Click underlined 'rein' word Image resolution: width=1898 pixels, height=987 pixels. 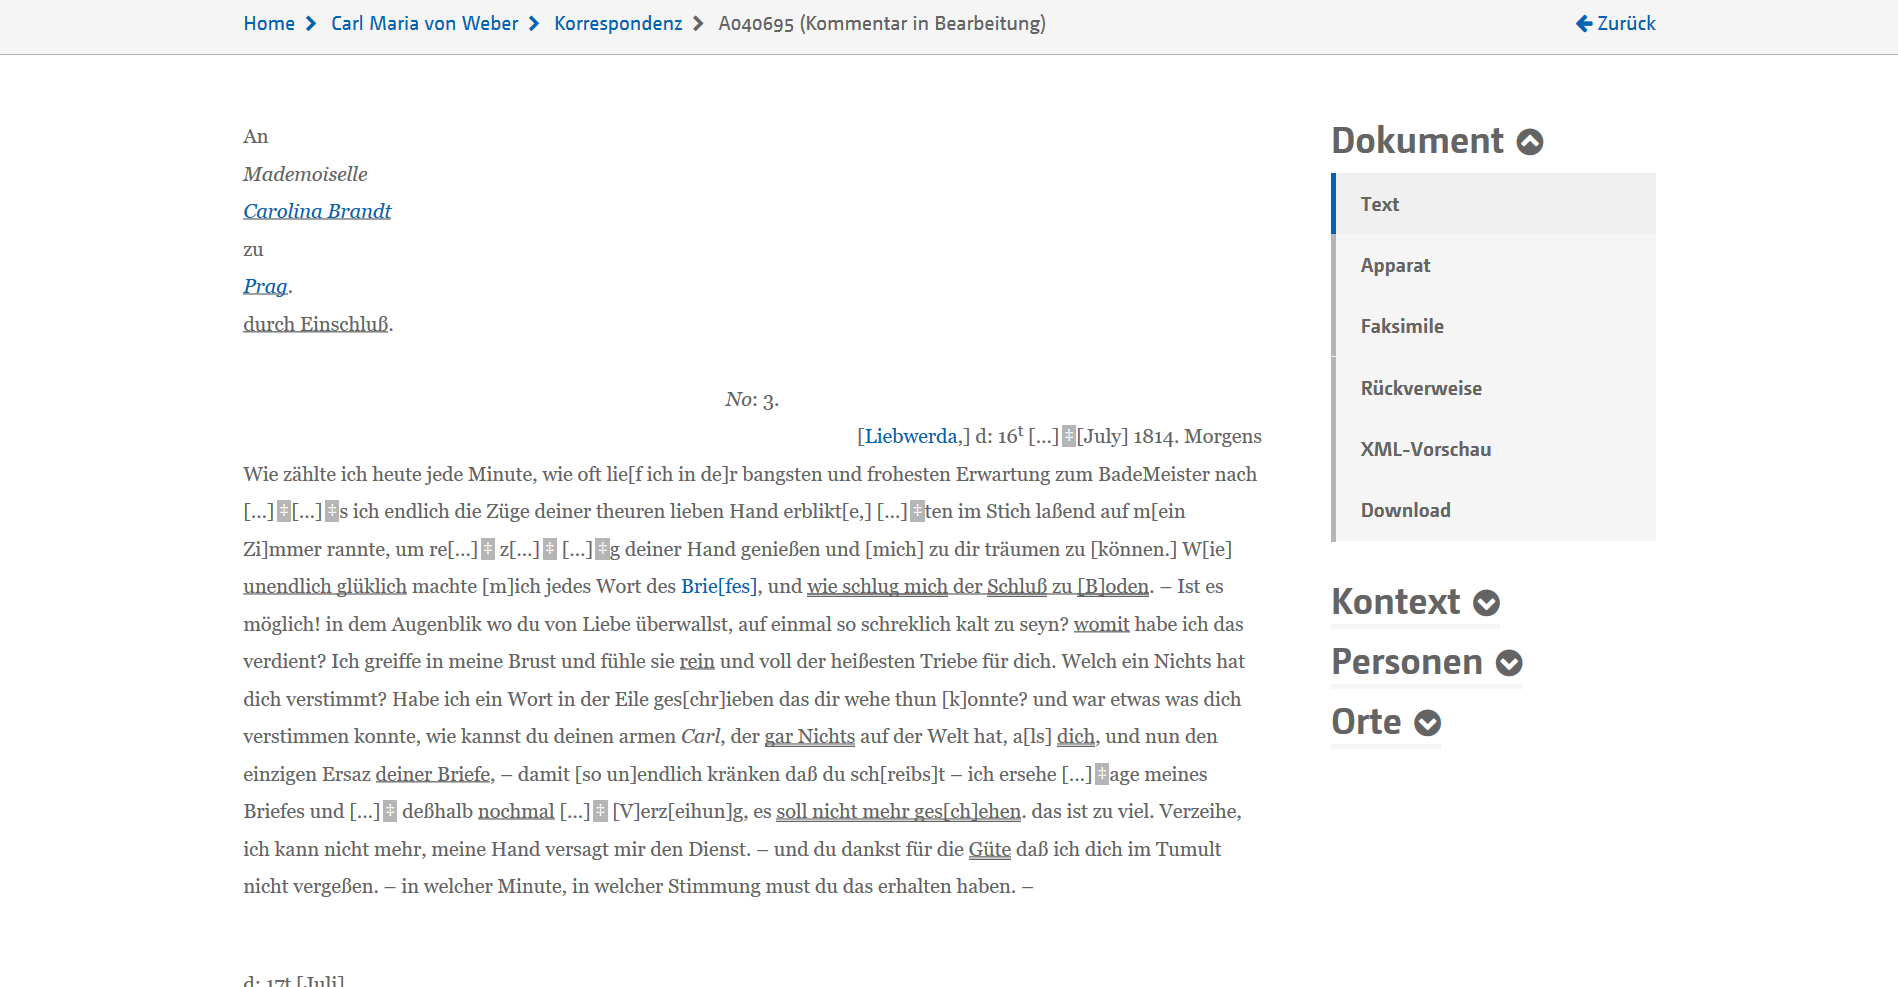point(697,661)
